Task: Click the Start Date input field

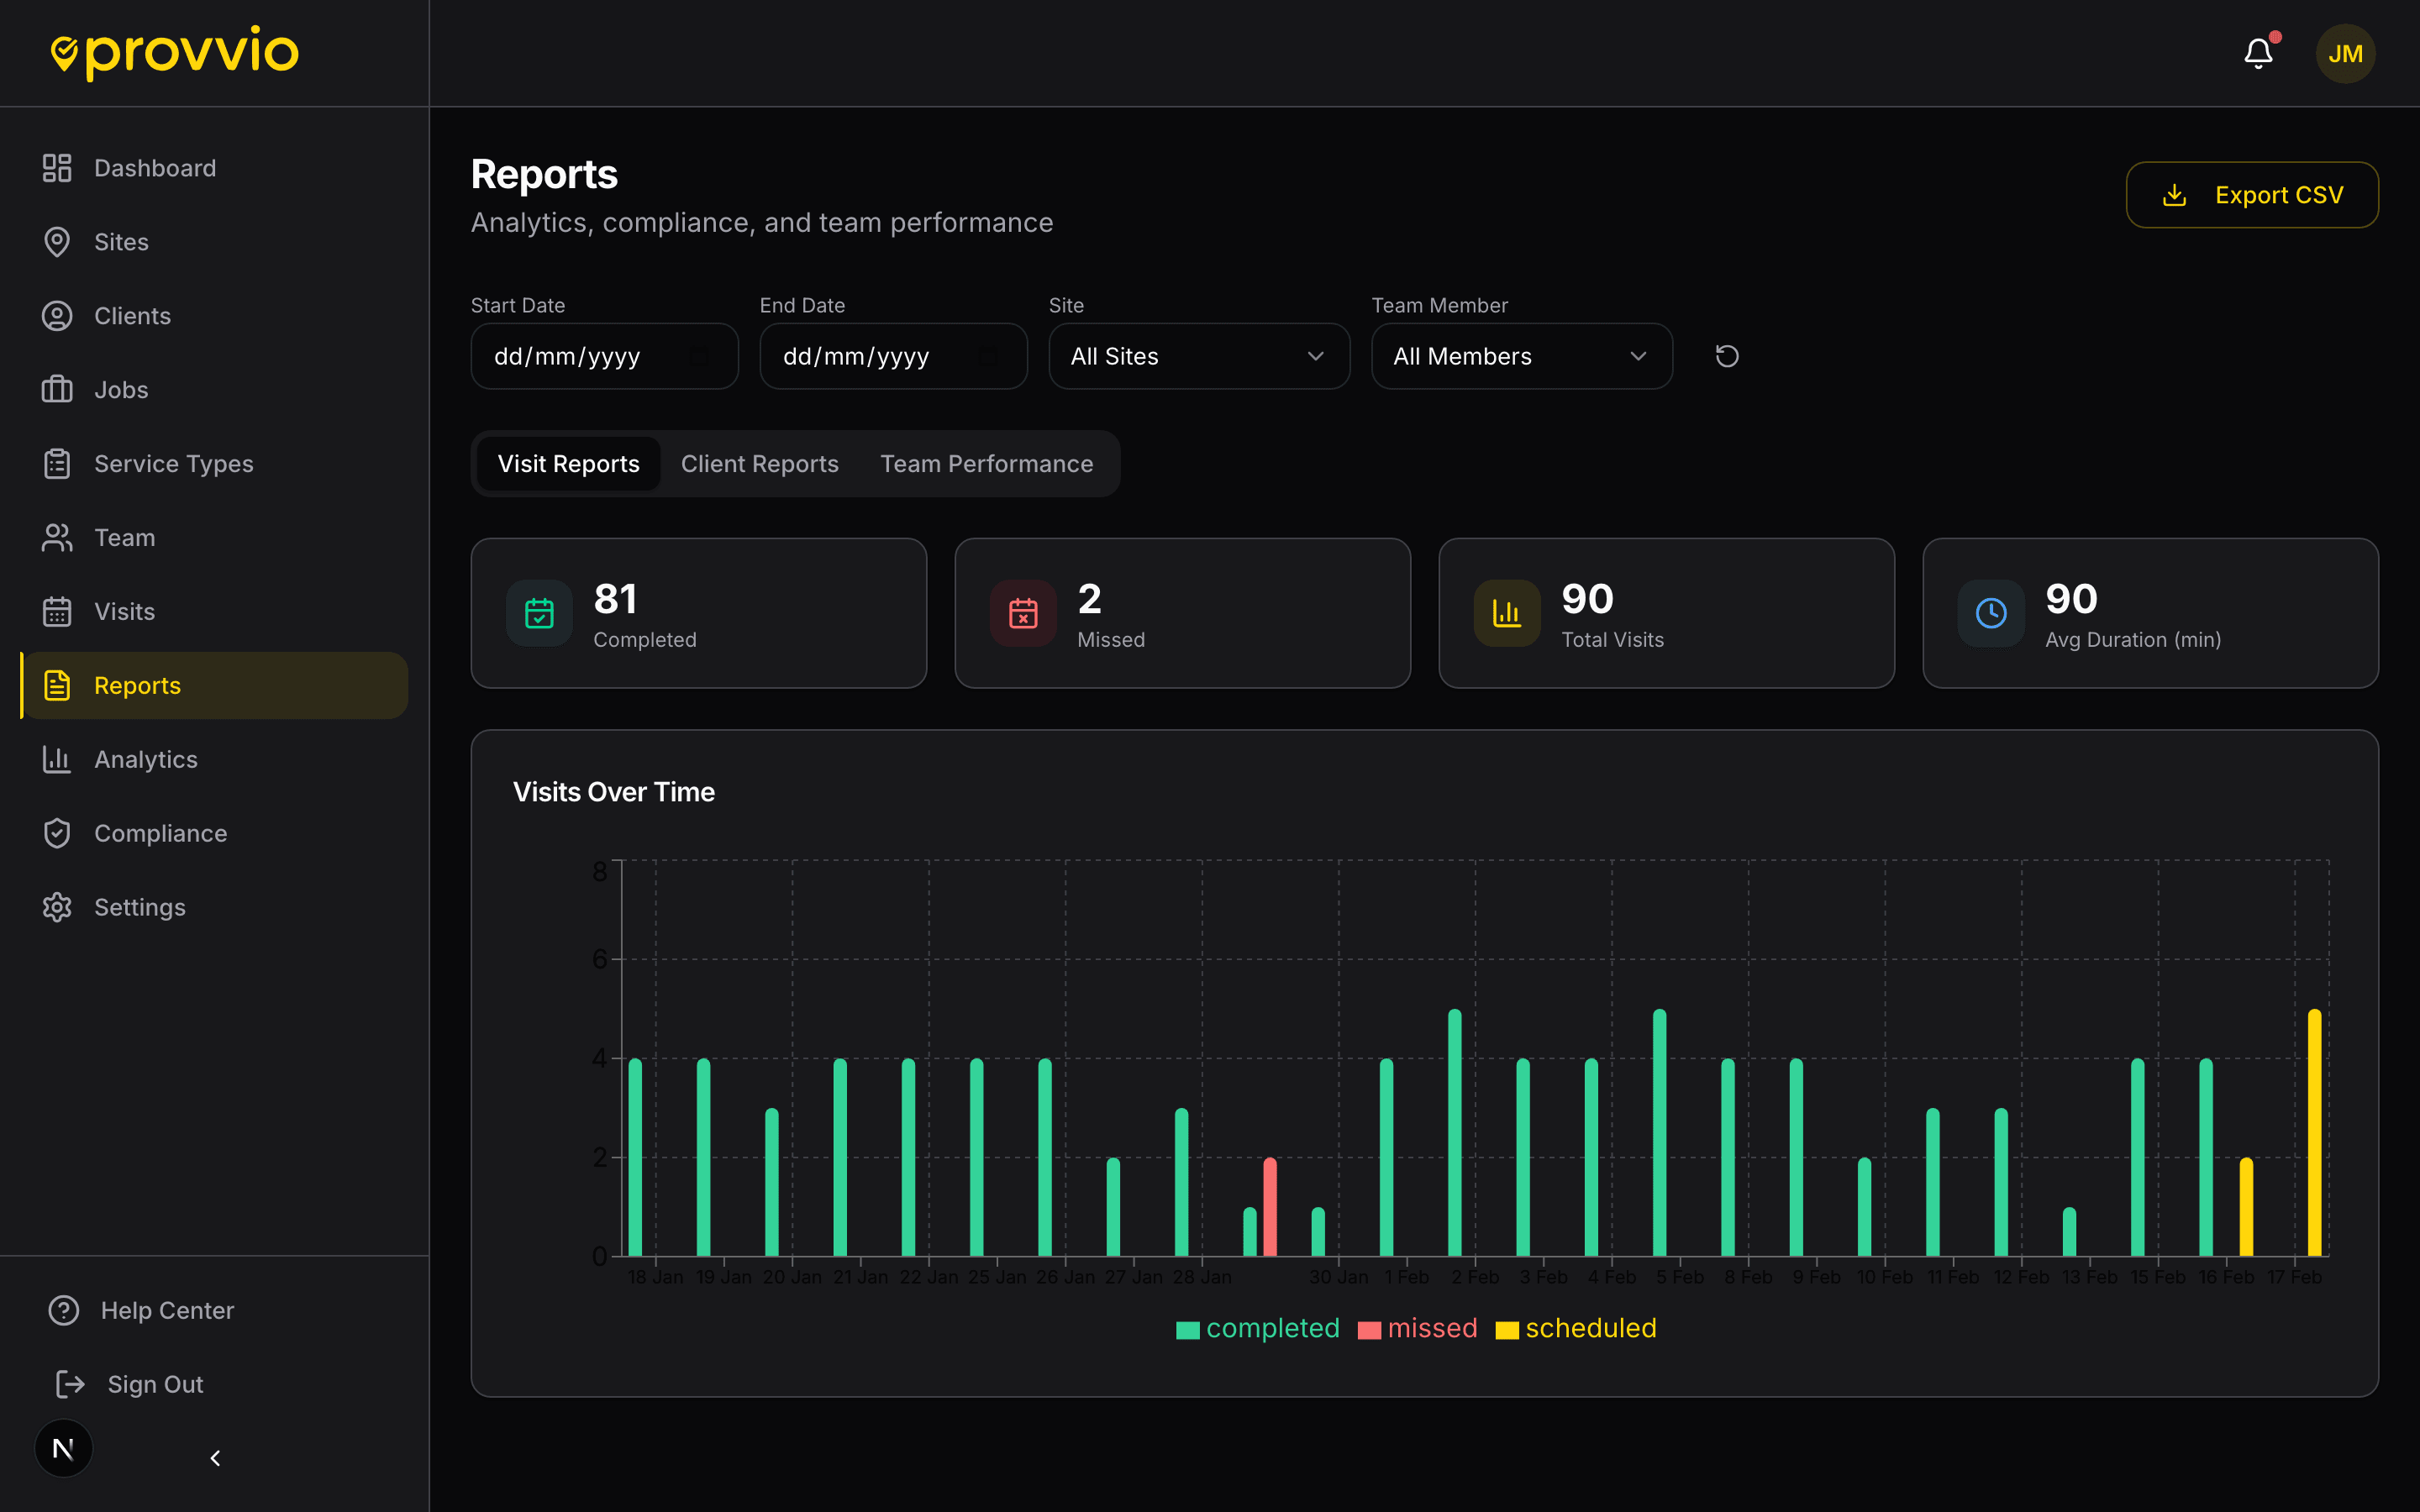Action: [604, 356]
